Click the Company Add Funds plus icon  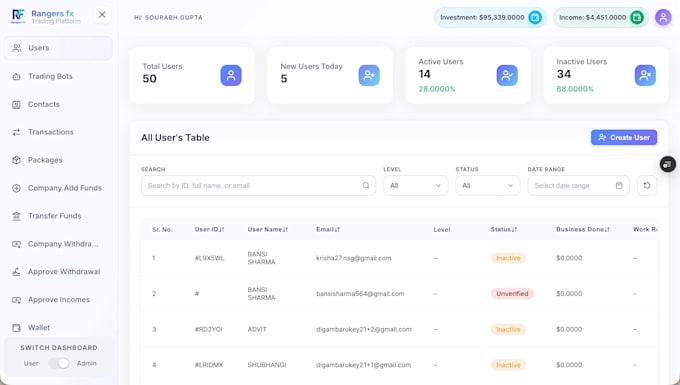[x=16, y=188]
